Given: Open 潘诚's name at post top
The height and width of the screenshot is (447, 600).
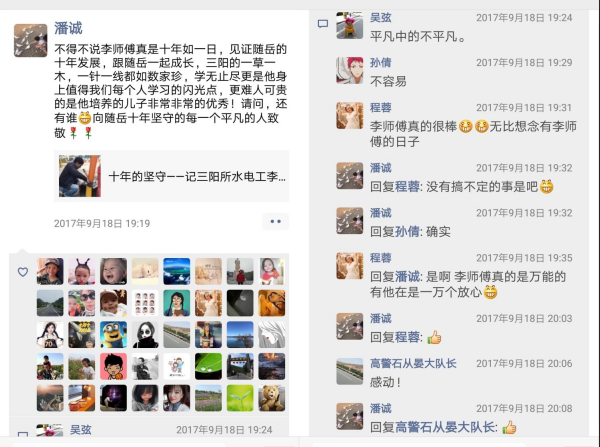Looking at the screenshot, I should [68, 28].
